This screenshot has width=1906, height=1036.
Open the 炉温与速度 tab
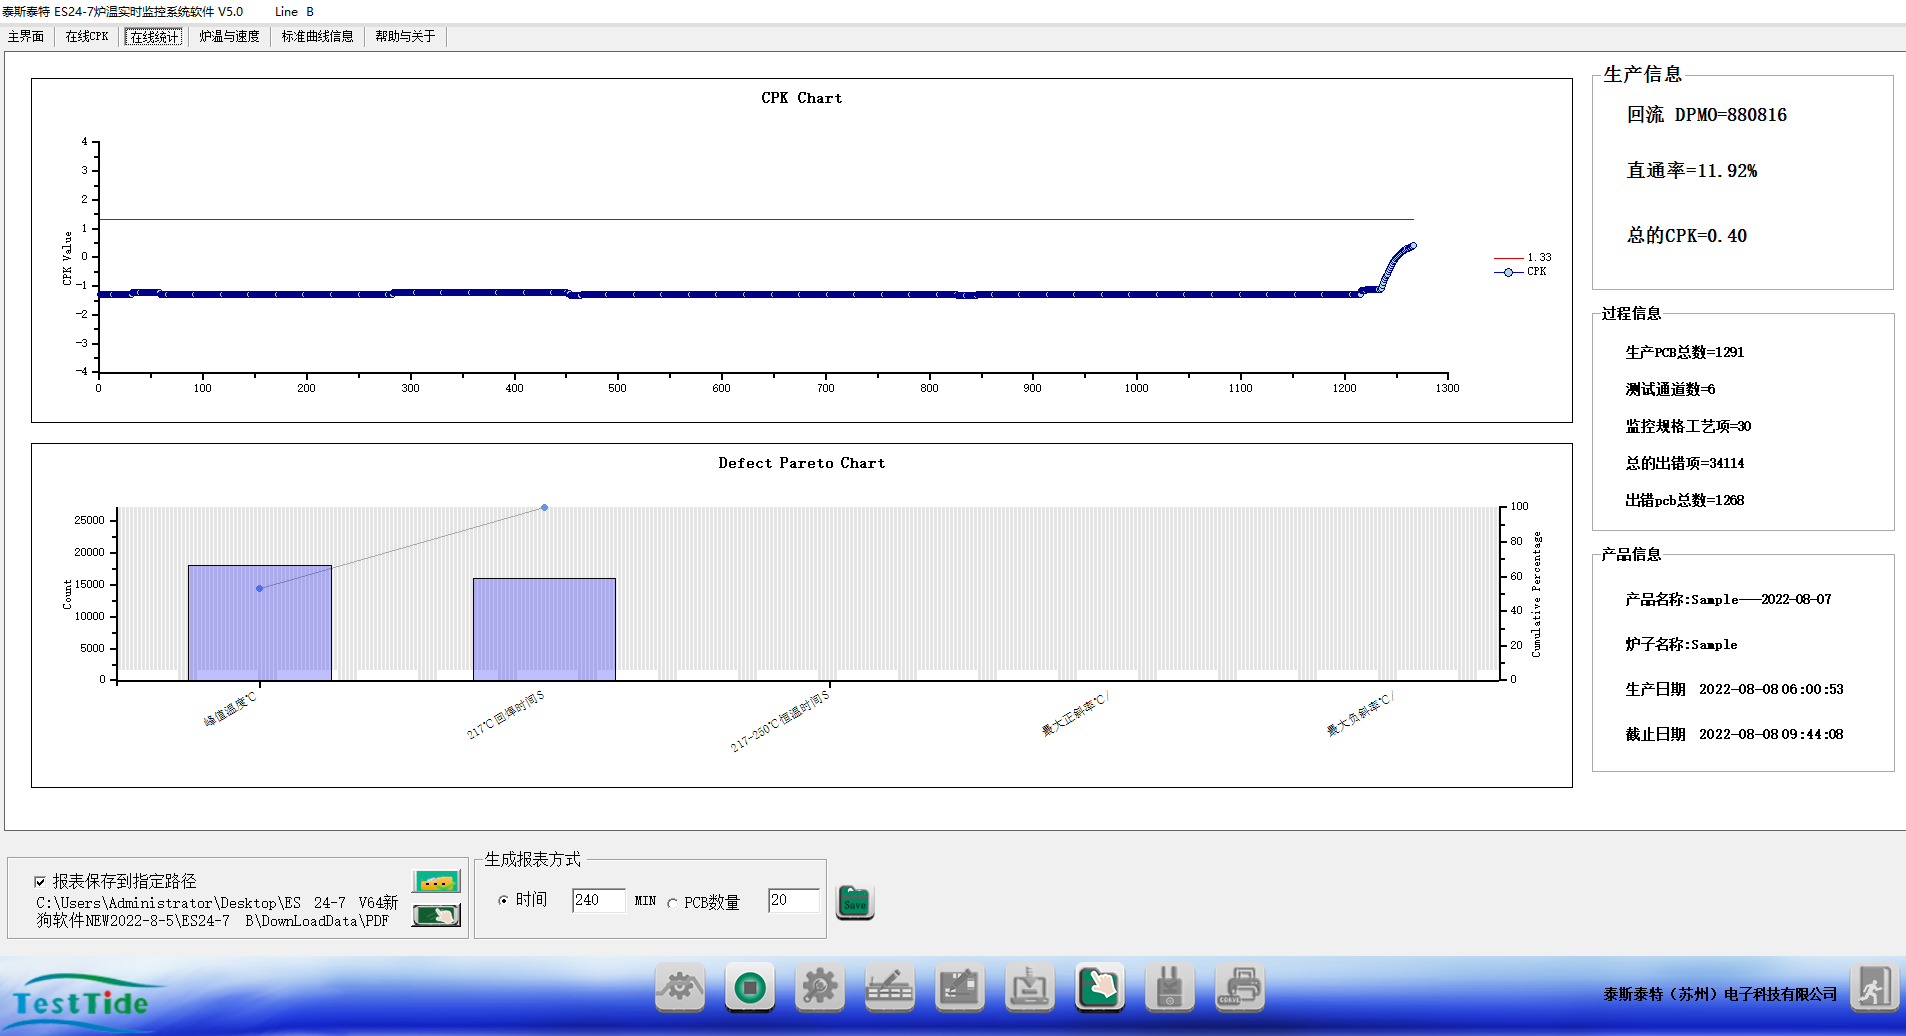coord(229,37)
